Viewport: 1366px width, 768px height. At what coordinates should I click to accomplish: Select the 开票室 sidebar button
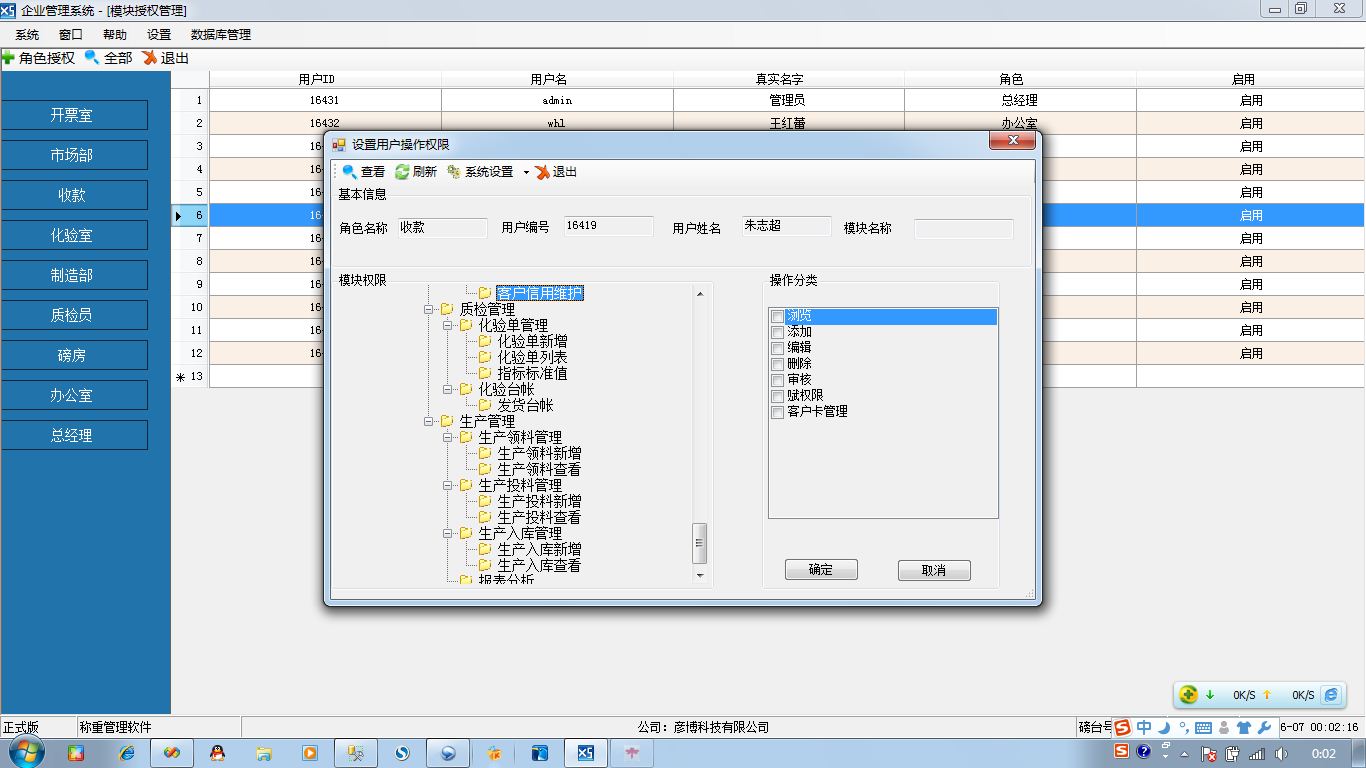coord(75,115)
